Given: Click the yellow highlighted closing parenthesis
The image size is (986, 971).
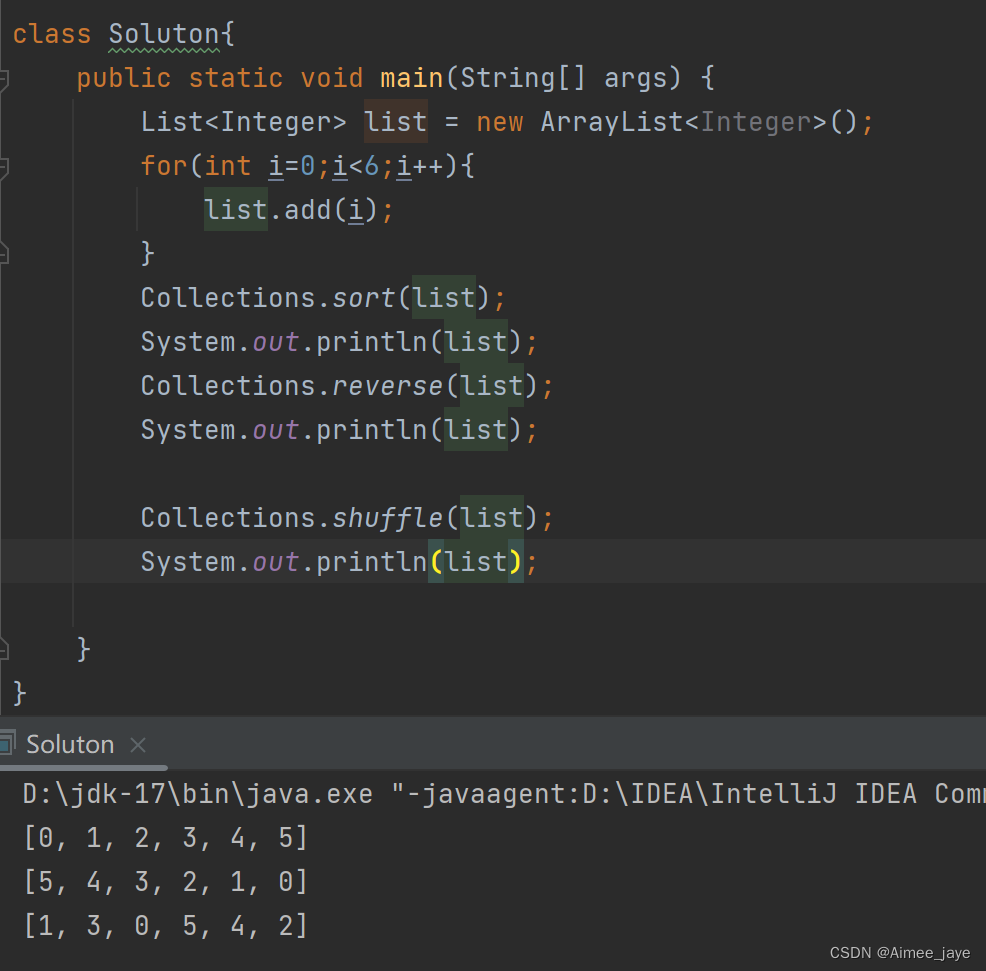Looking at the screenshot, I should tap(516, 562).
